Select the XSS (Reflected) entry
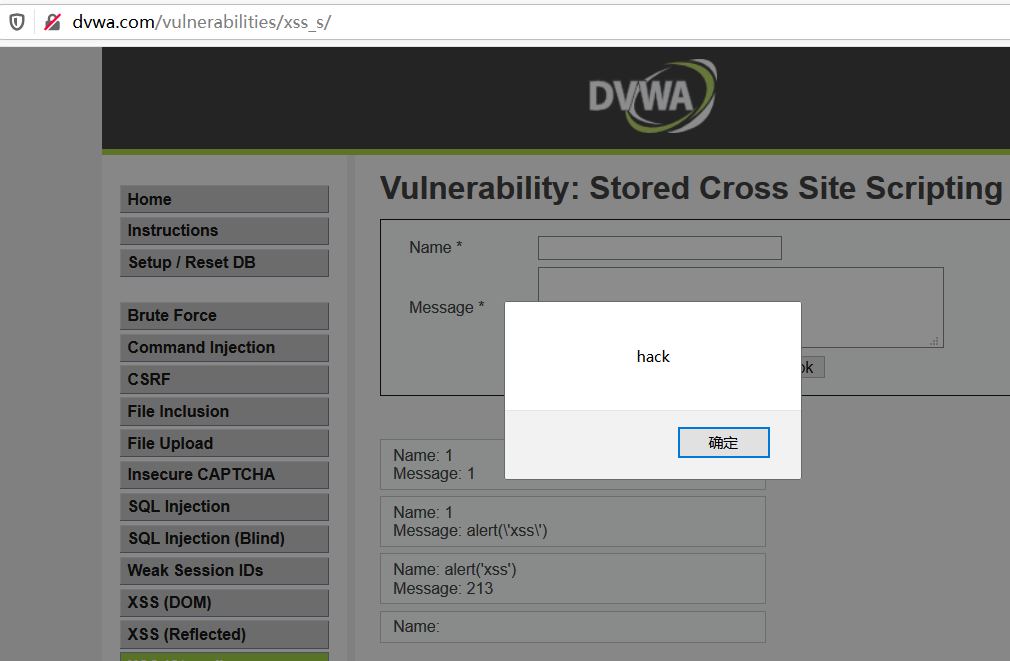Screen dimensions: 1010x661 (224, 635)
